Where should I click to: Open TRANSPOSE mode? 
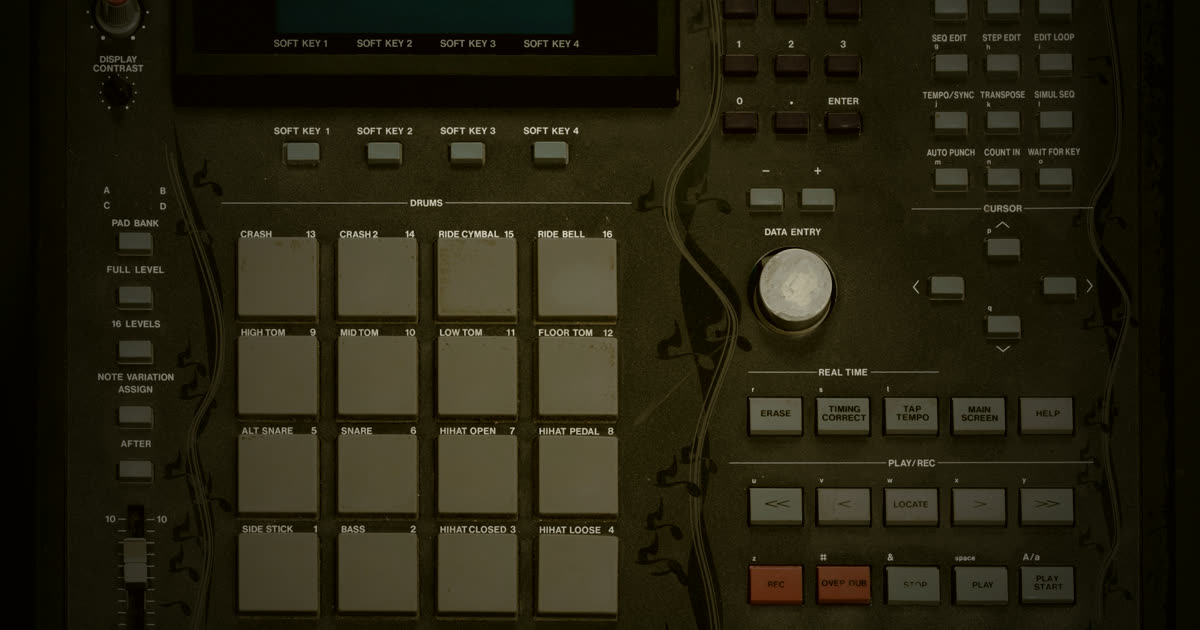click(1002, 121)
